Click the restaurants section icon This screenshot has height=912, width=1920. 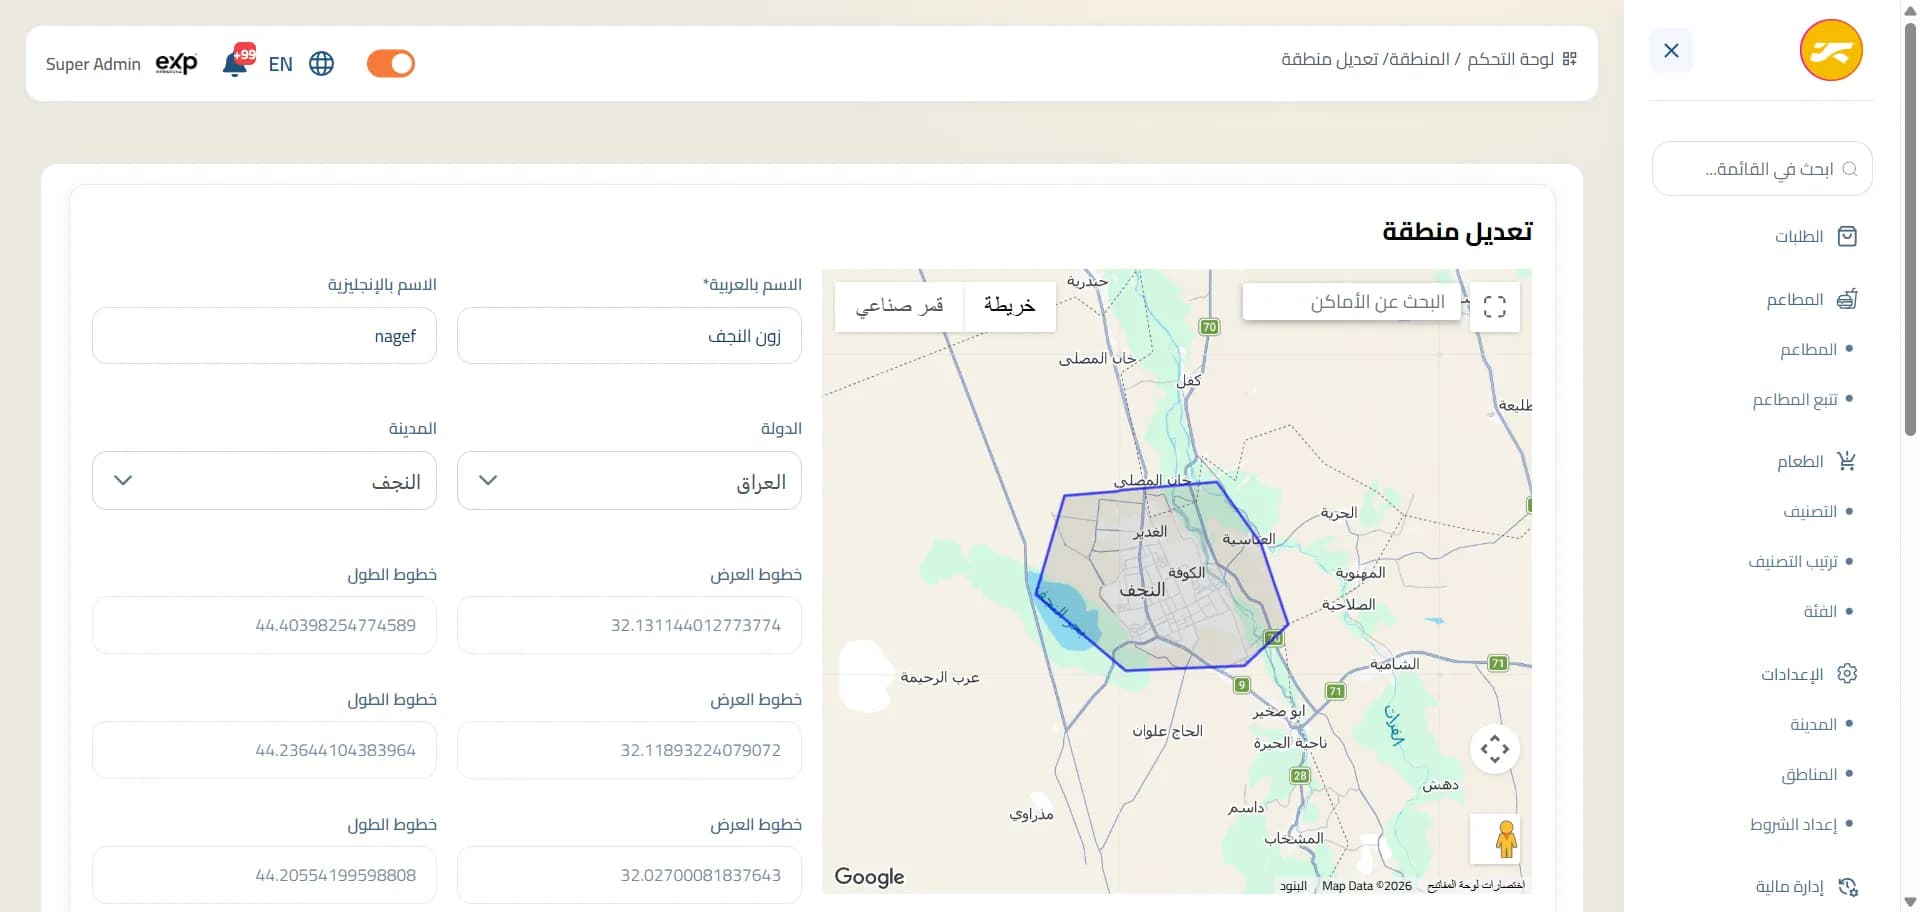(x=1847, y=299)
